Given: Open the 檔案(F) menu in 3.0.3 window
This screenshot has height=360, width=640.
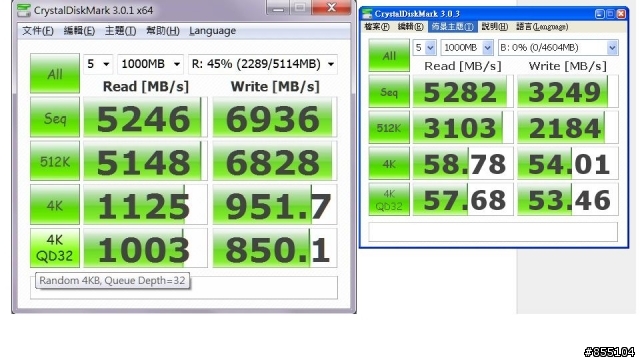Looking at the screenshot, I should (377, 27).
